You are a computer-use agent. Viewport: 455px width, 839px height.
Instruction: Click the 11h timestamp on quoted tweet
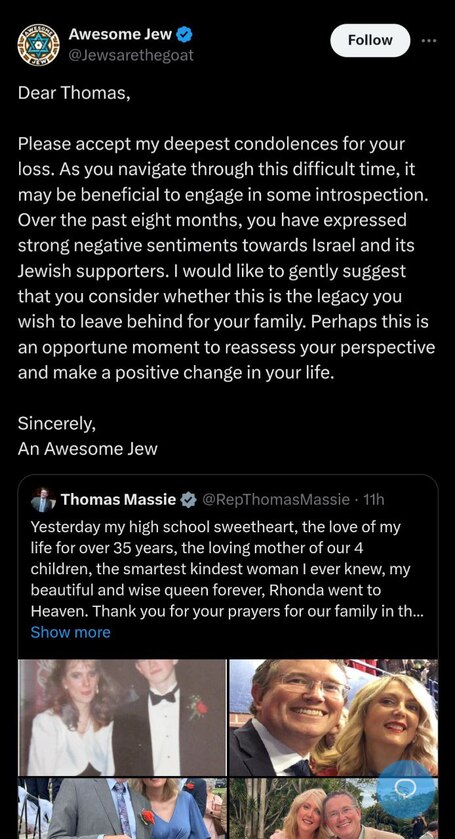click(374, 500)
